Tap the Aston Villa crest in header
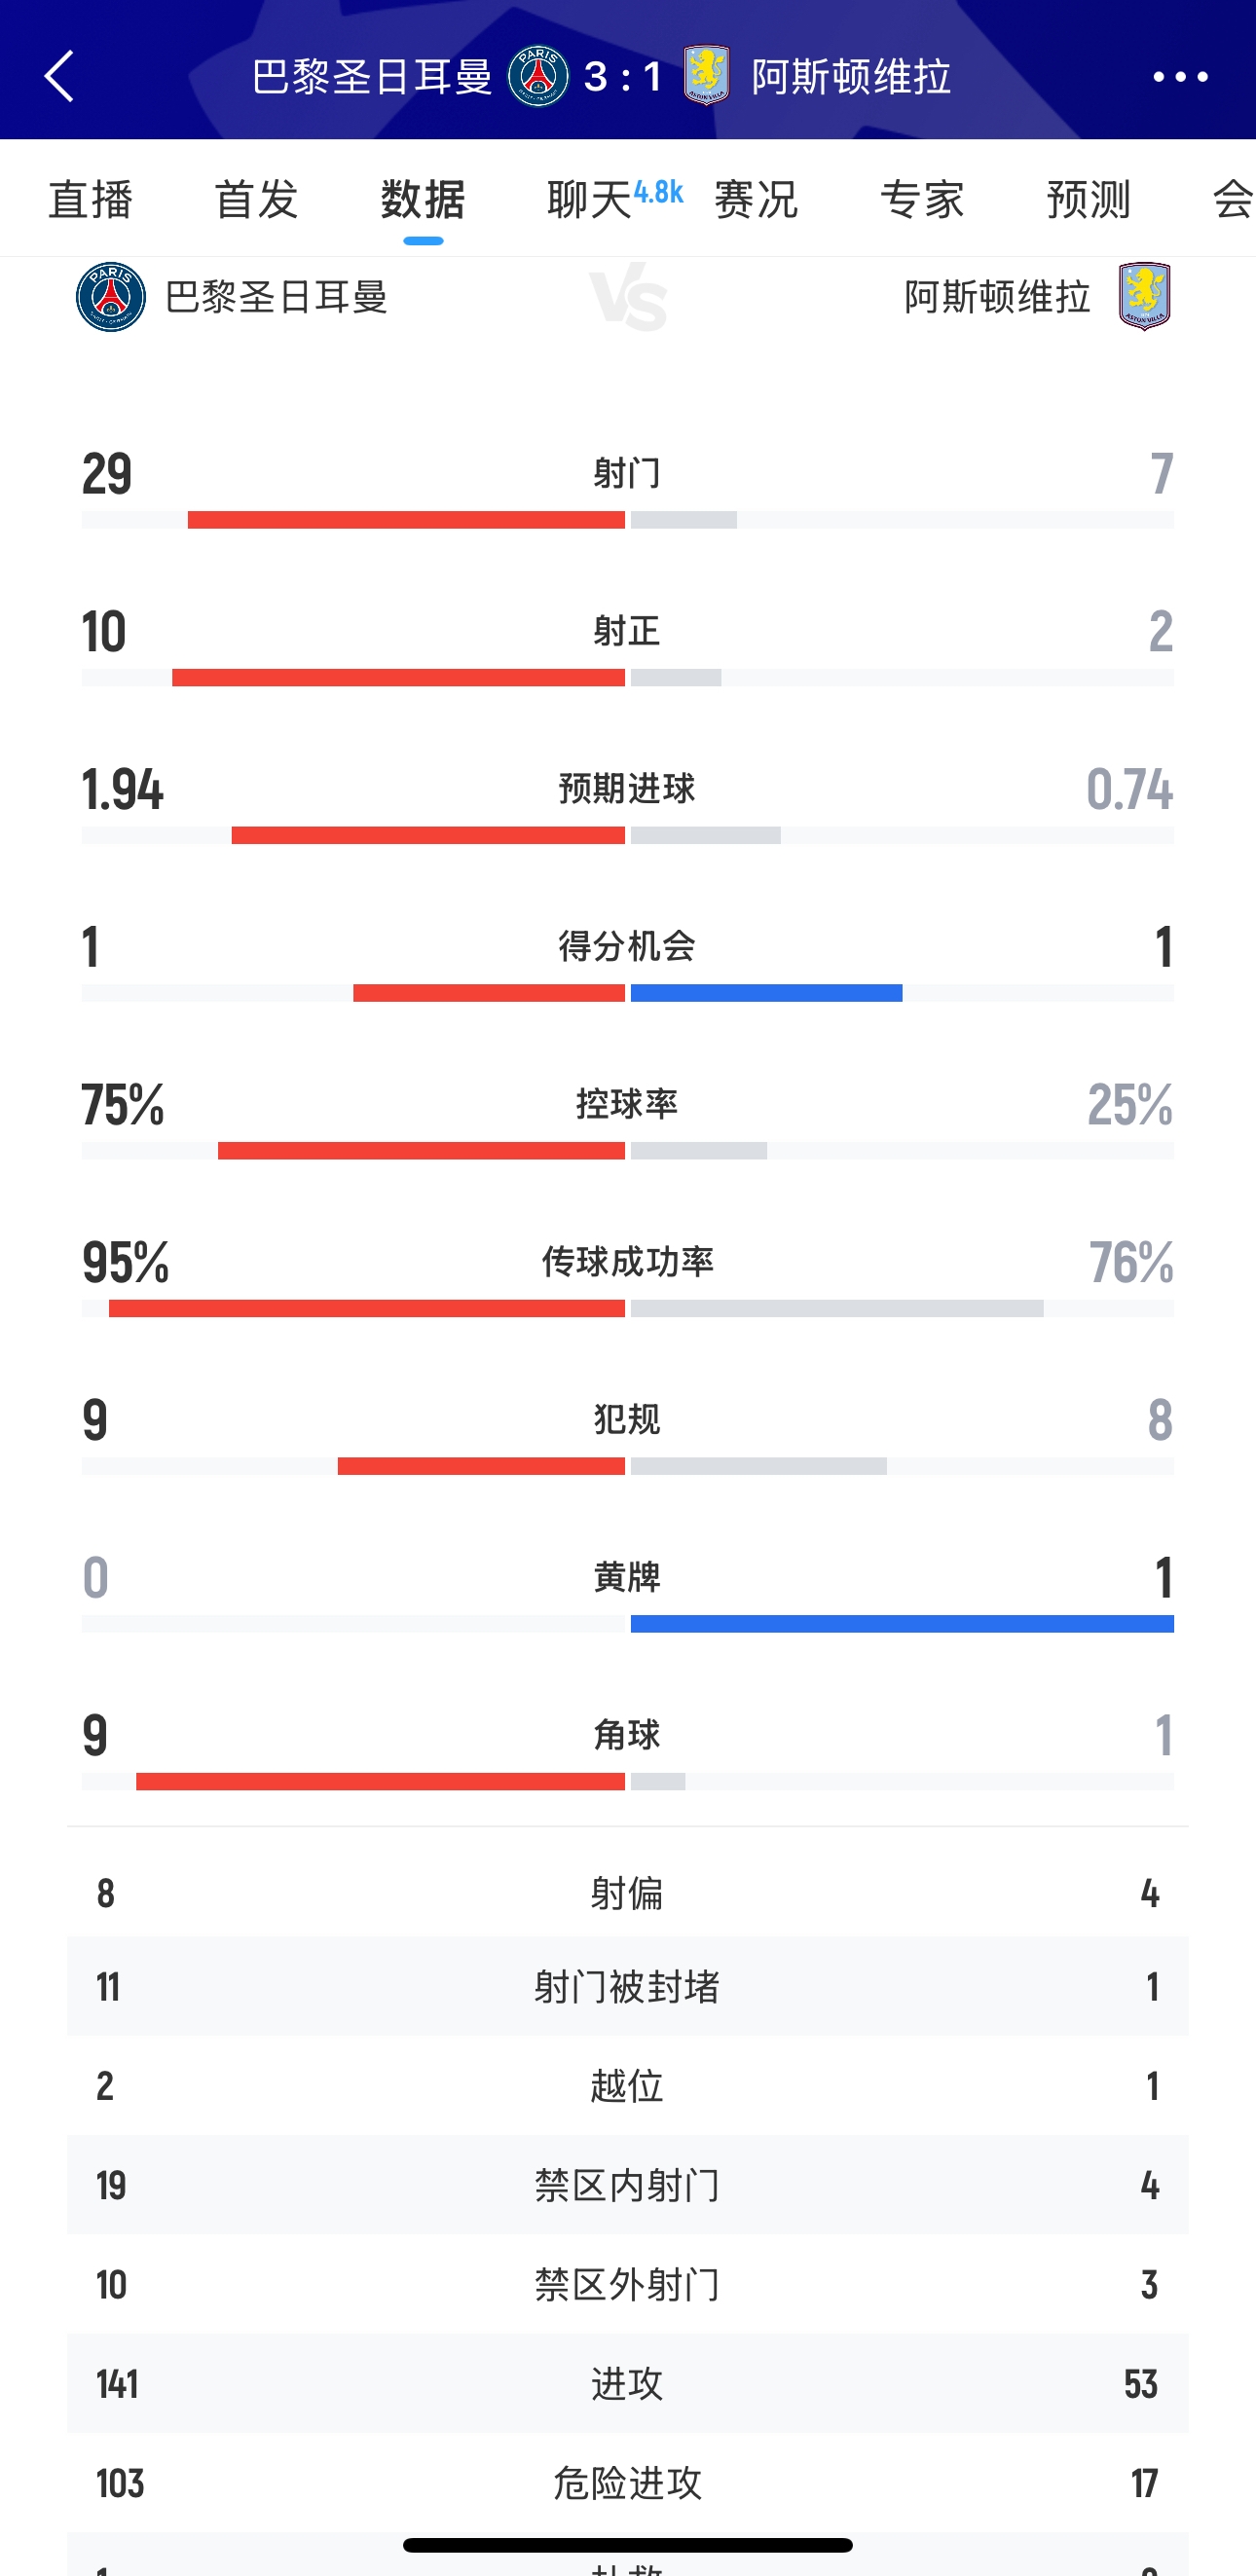 pyautogui.click(x=707, y=75)
